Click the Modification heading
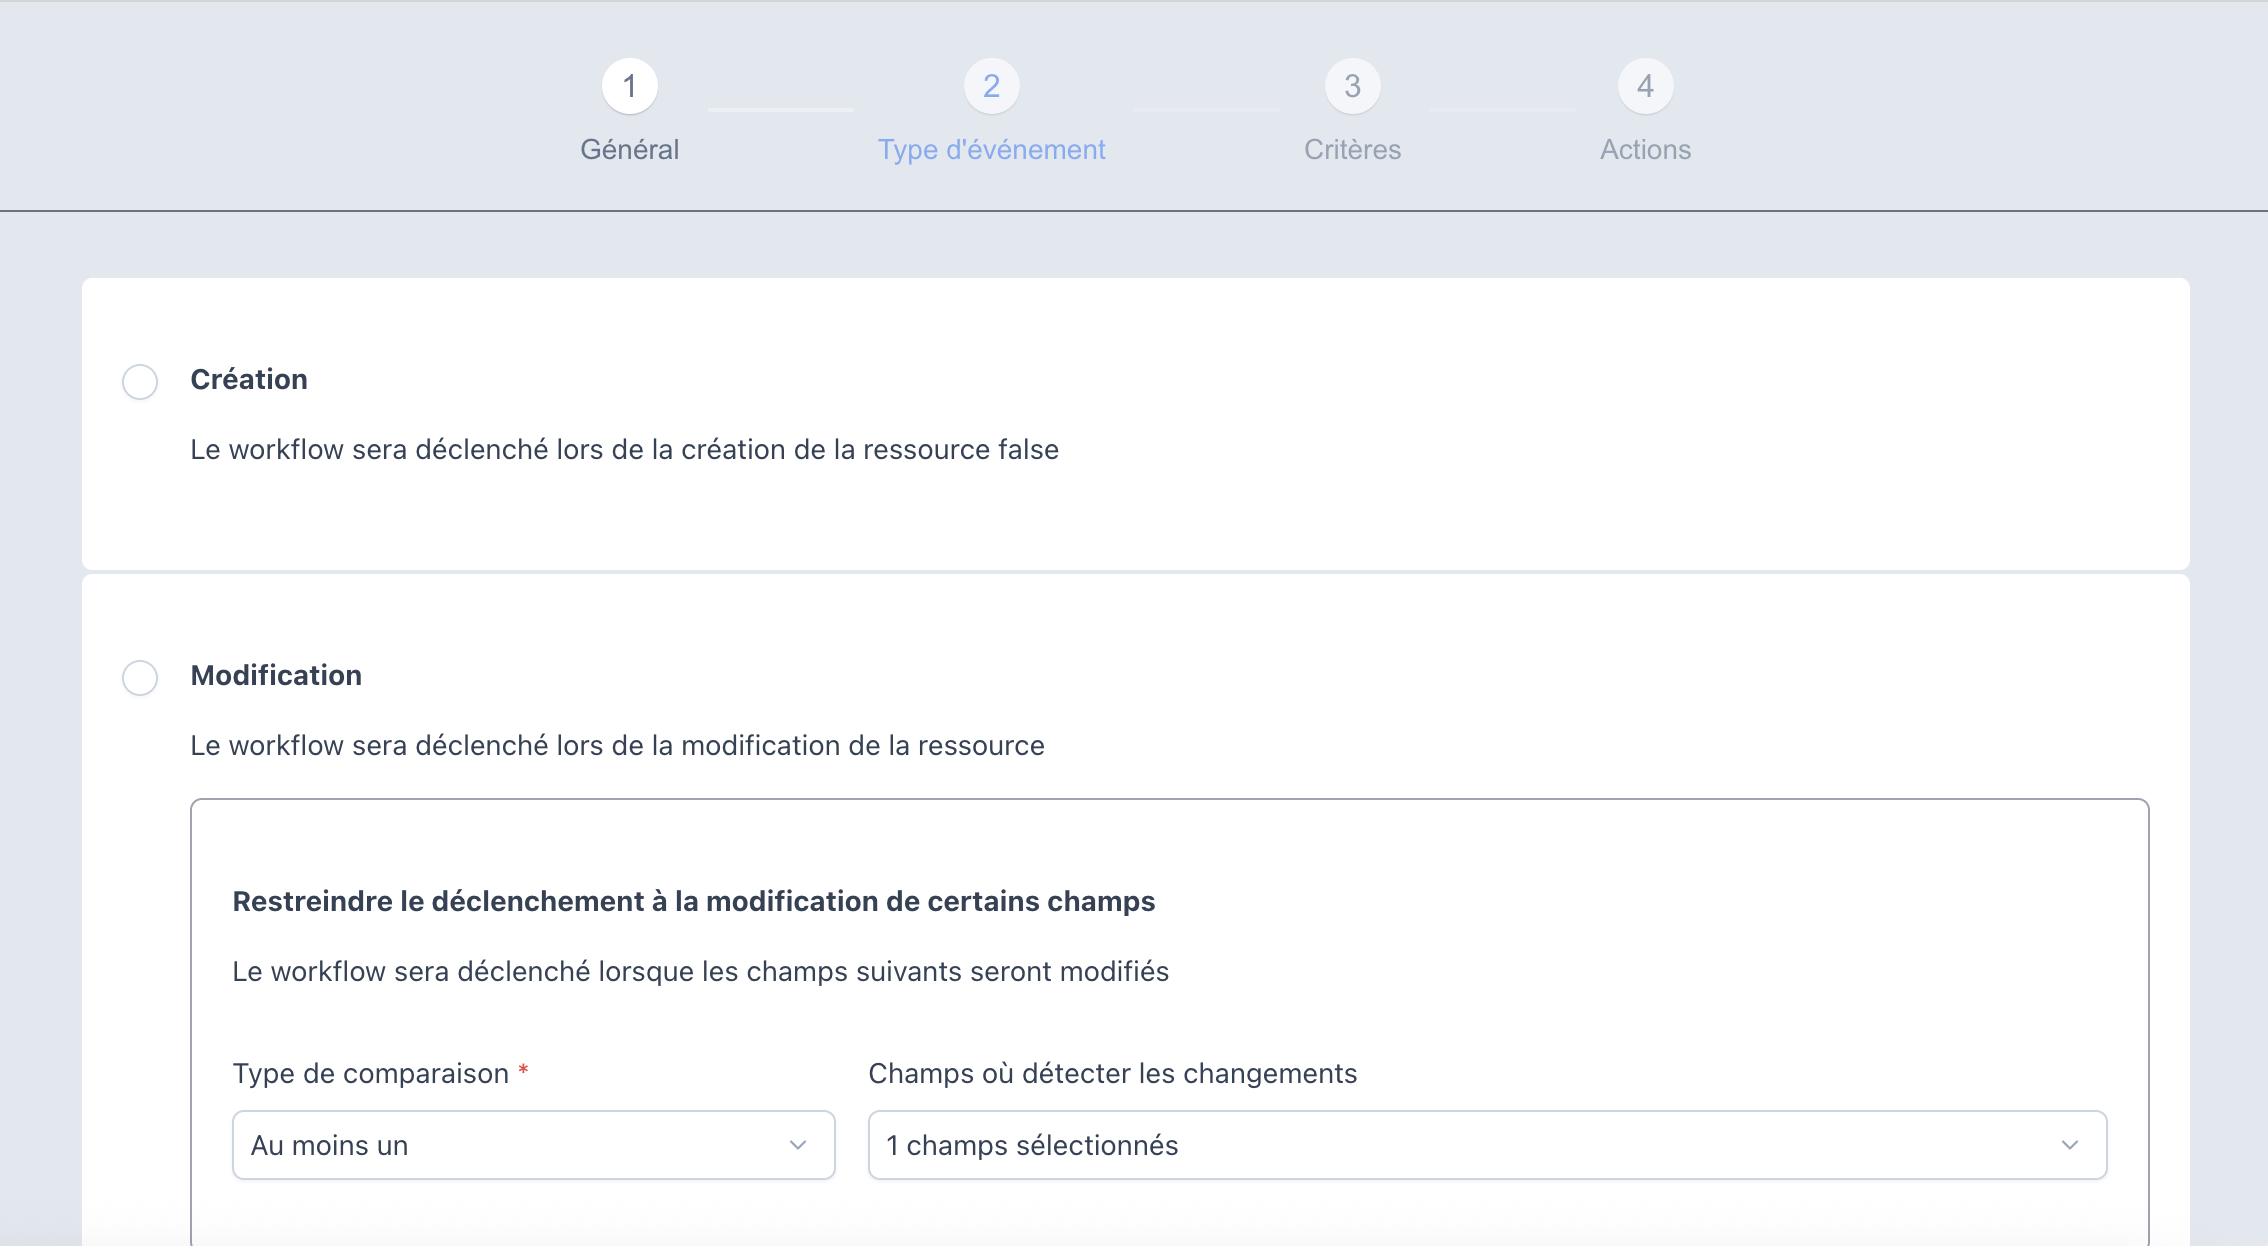The width and height of the screenshot is (2268, 1246). click(x=276, y=676)
